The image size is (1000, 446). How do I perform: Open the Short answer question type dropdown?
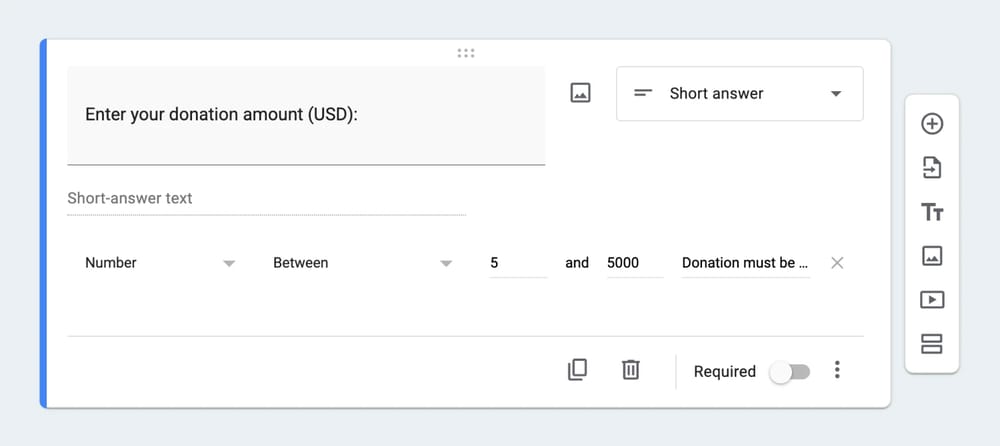[x=739, y=94]
